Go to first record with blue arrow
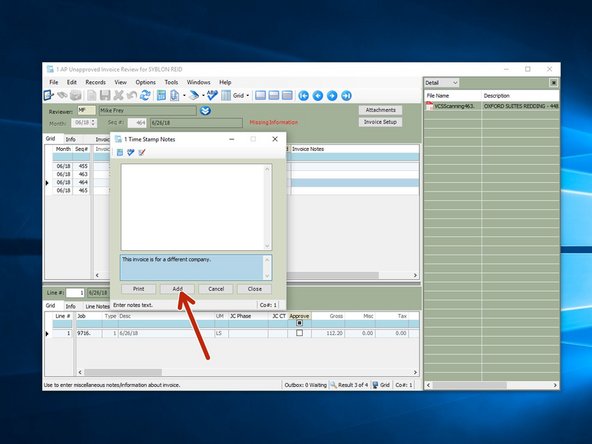This screenshot has width=592, height=444. 304,96
